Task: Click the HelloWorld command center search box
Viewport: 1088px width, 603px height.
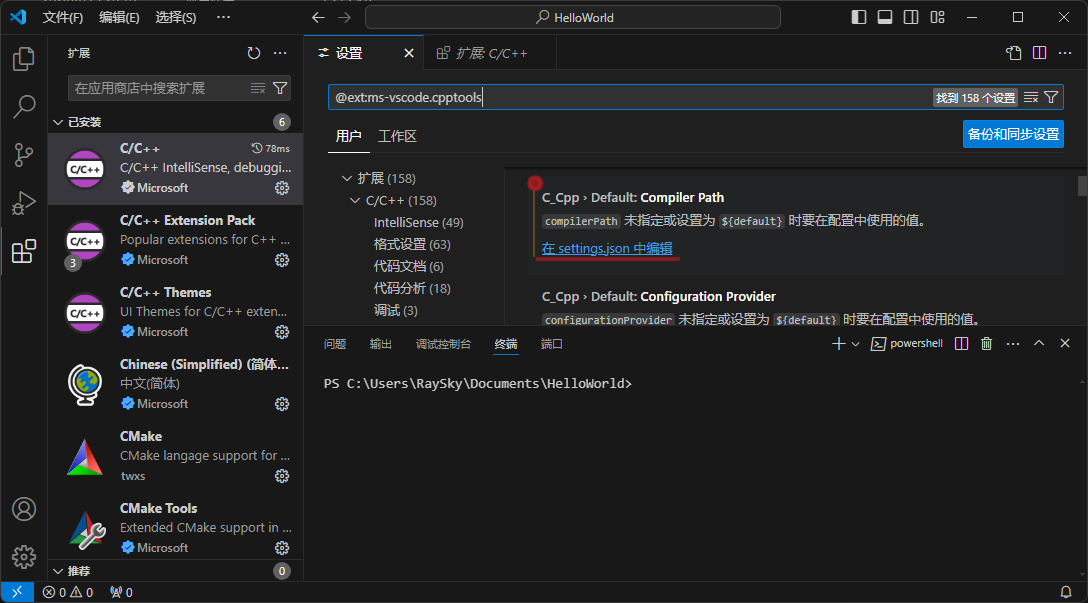Action: (572, 17)
